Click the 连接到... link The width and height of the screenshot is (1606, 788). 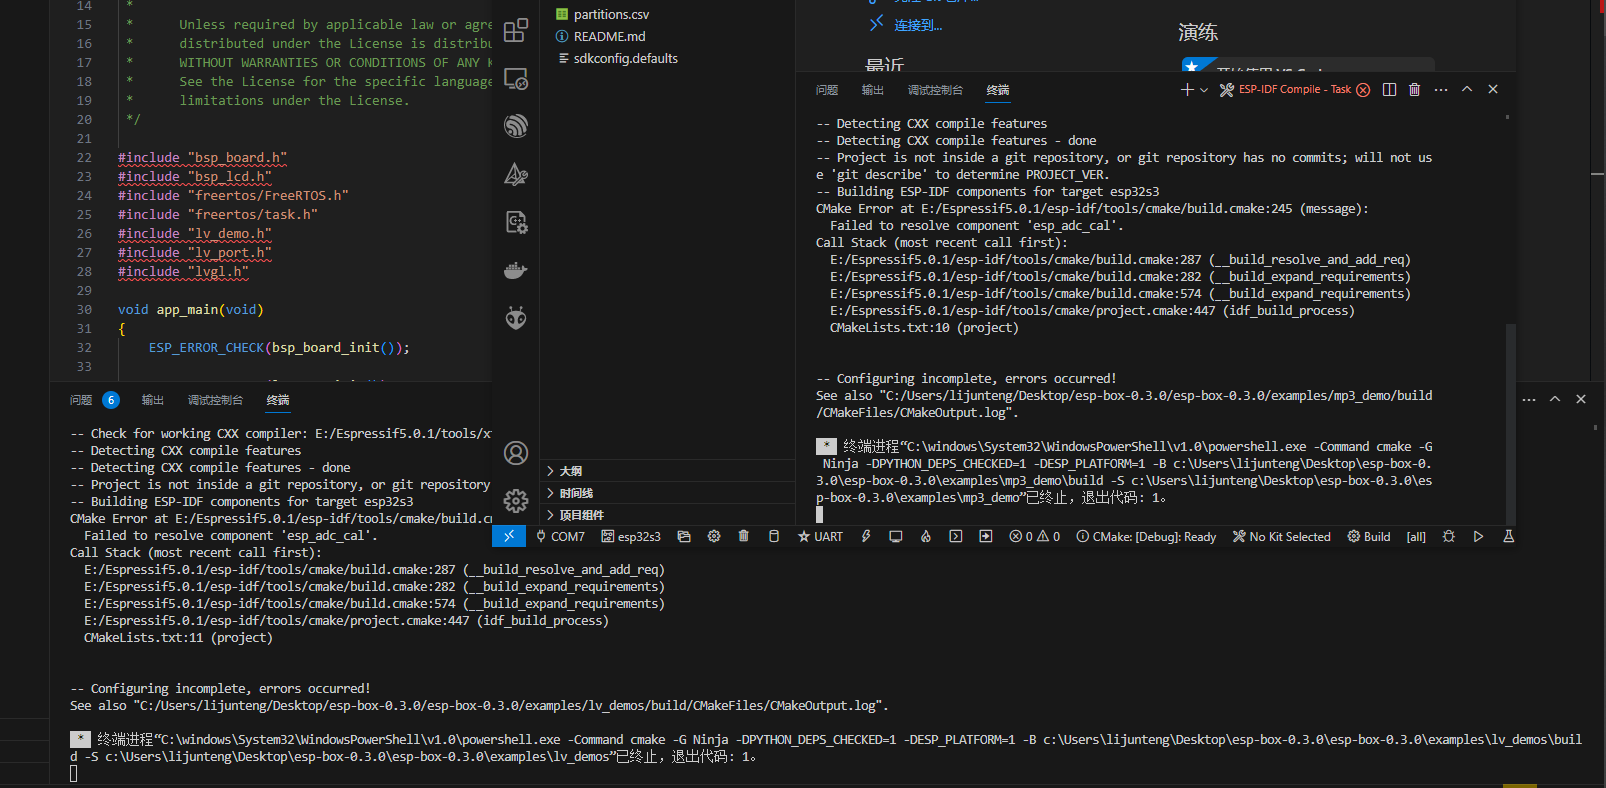[917, 25]
